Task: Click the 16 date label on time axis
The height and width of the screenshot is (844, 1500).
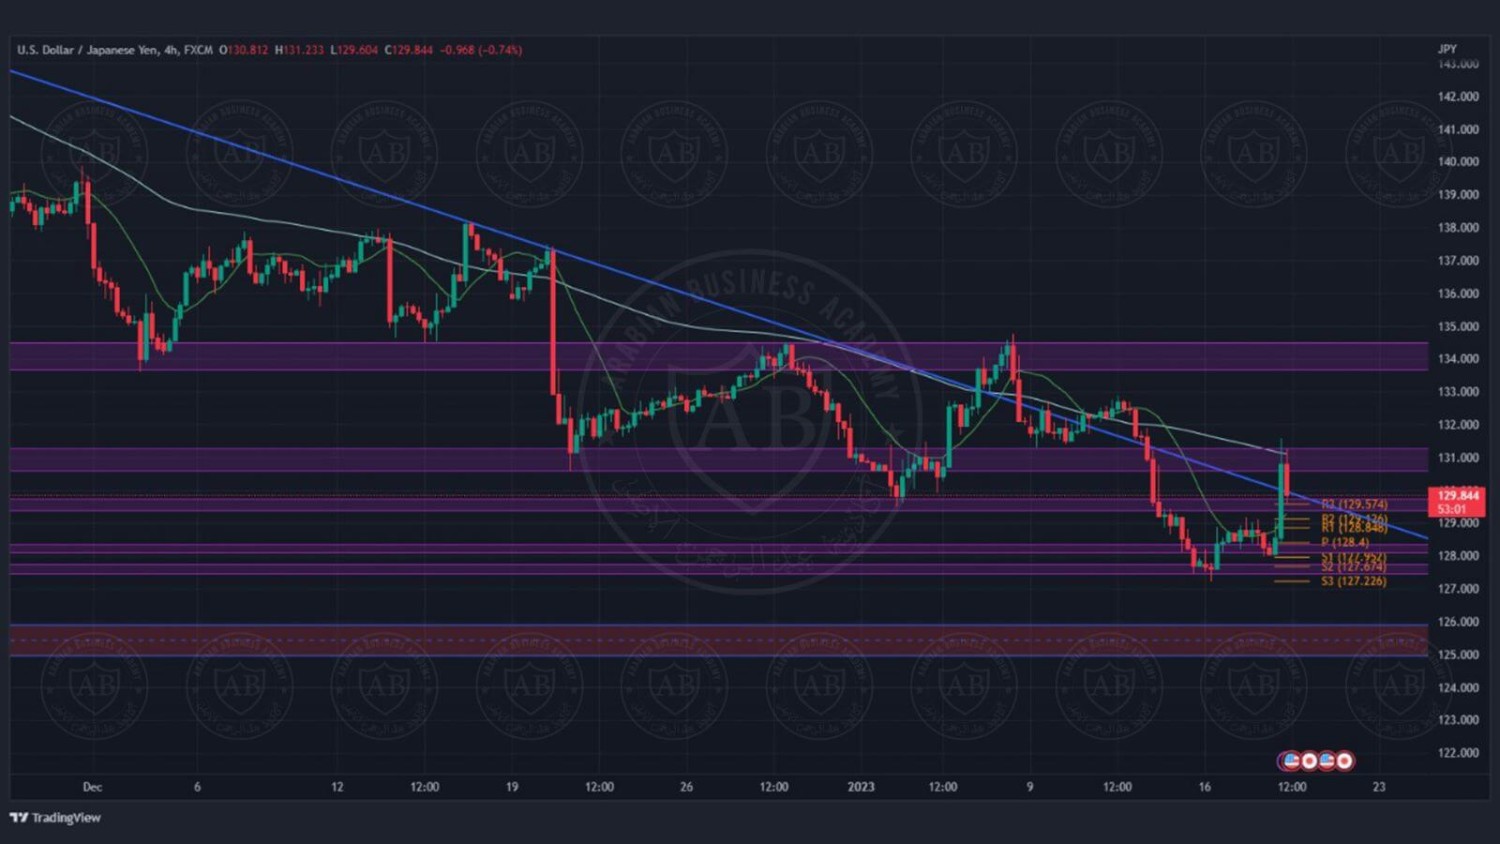Action: (1205, 787)
